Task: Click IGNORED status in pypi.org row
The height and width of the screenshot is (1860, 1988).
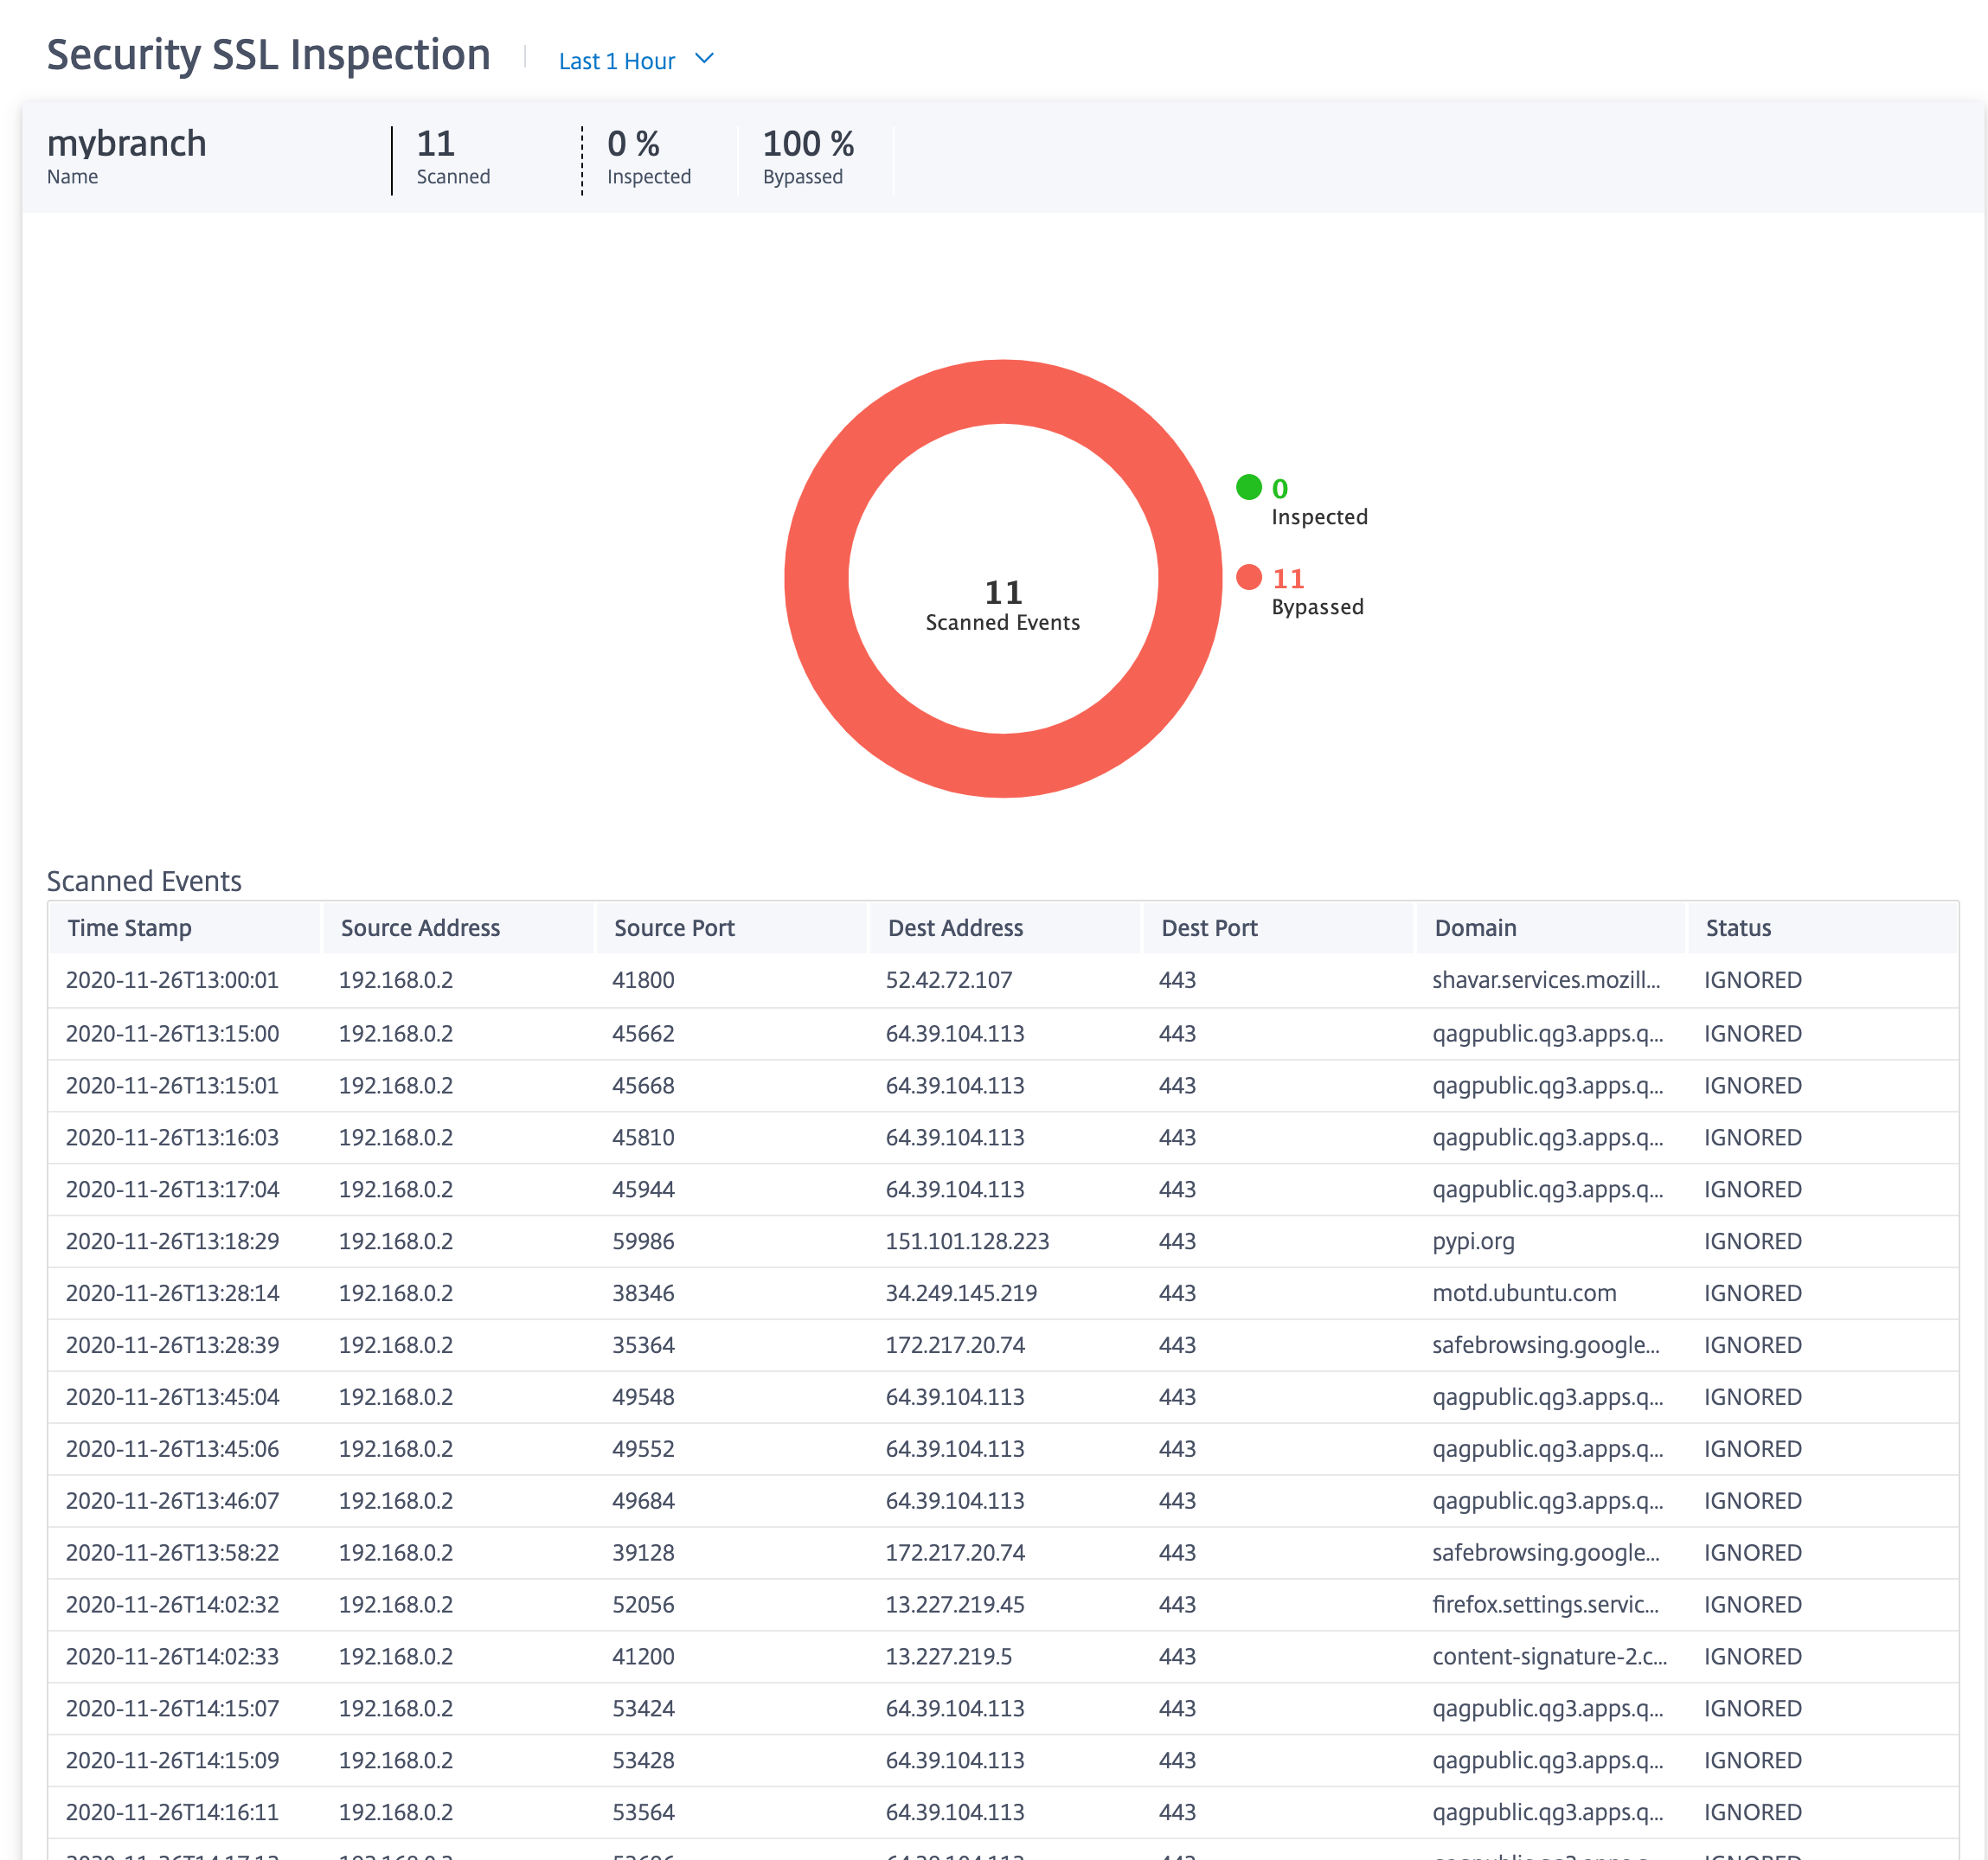Action: tap(1752, 1242)
